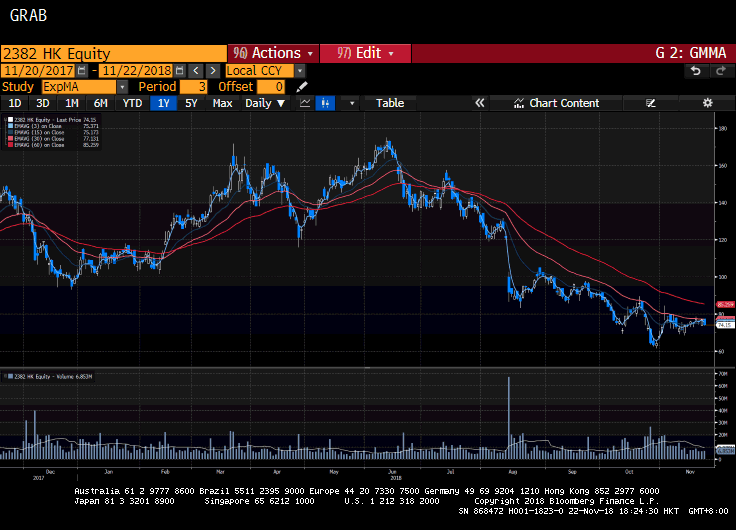The image size is (736, 530).
Task: Open start date calendar picker icon
Action: pyautogui.click(x=82, y=71)
